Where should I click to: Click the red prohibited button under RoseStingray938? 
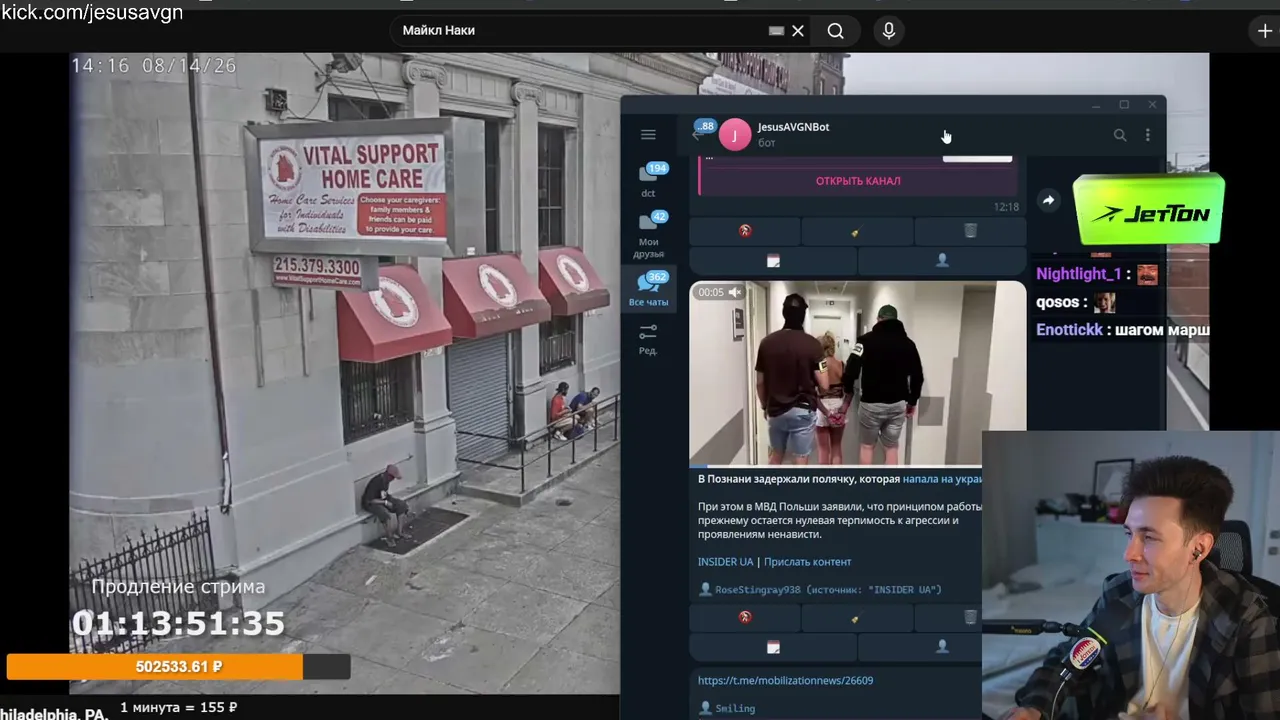point(745,618)
